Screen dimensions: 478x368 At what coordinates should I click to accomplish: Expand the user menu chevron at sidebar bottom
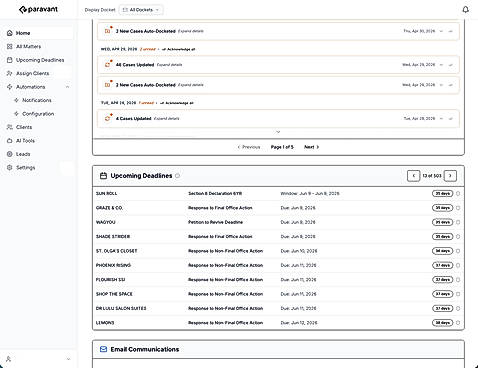[x=68, y=359]
